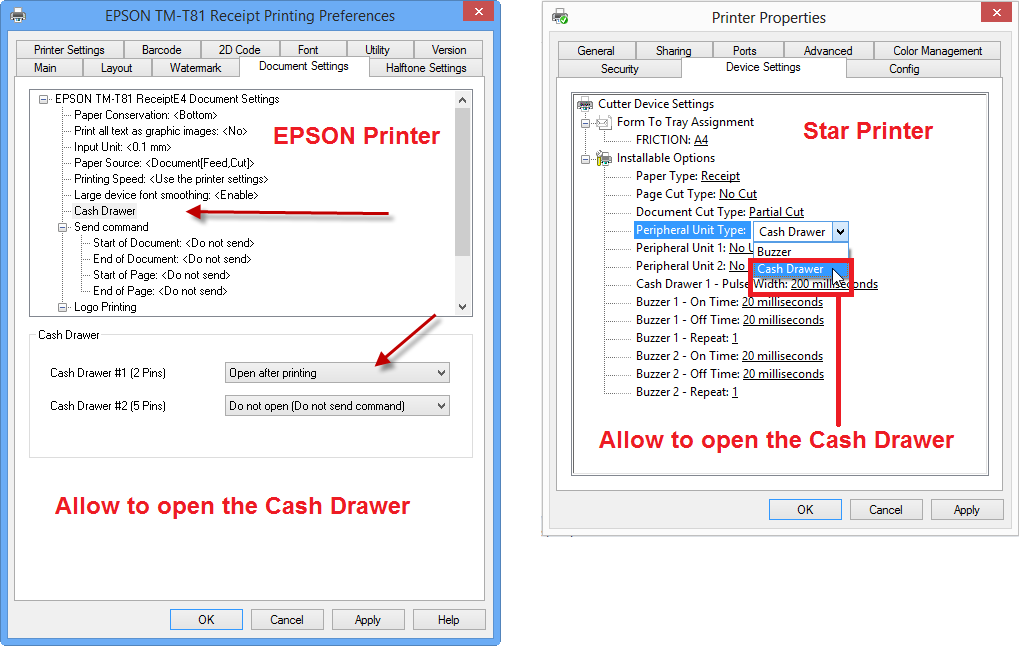Click the Cutter Device Settings printer icon
Viewport: 1022px width, 646px height.
pos(585,104)
